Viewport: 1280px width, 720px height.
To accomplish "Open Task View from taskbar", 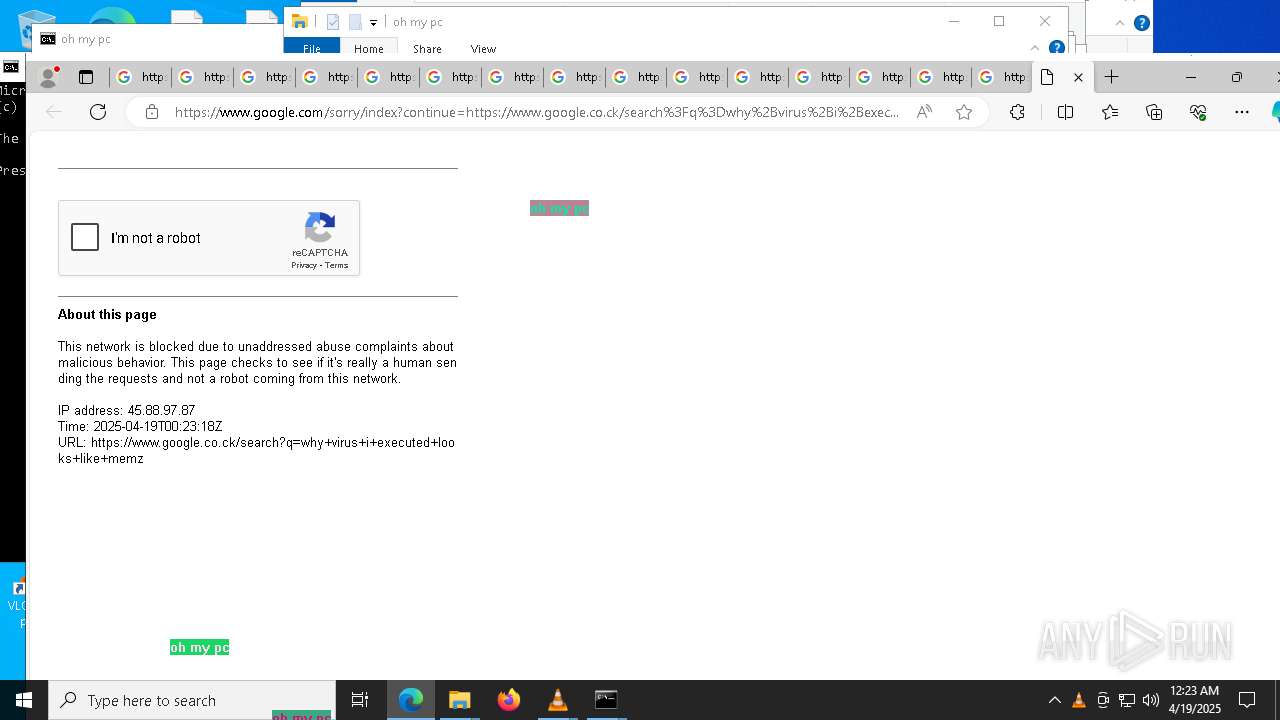I will tap(360, 700).
